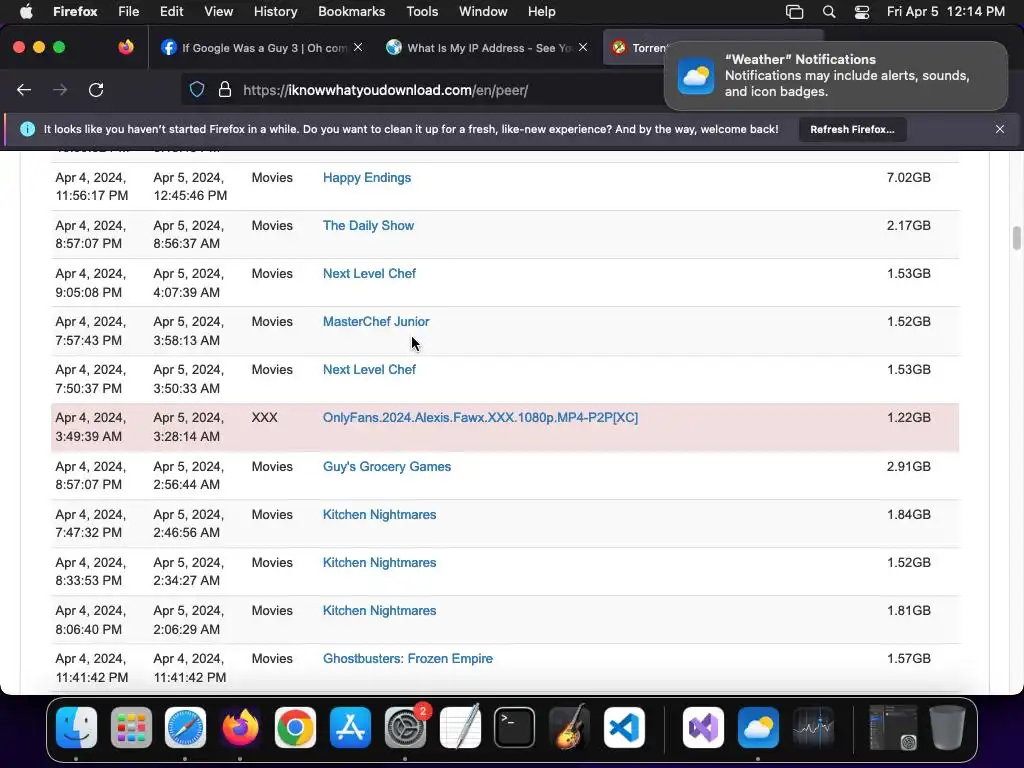This screenshot has width=1024, height=768.
Task: Click the padlock site security icon
Action: 225,89
